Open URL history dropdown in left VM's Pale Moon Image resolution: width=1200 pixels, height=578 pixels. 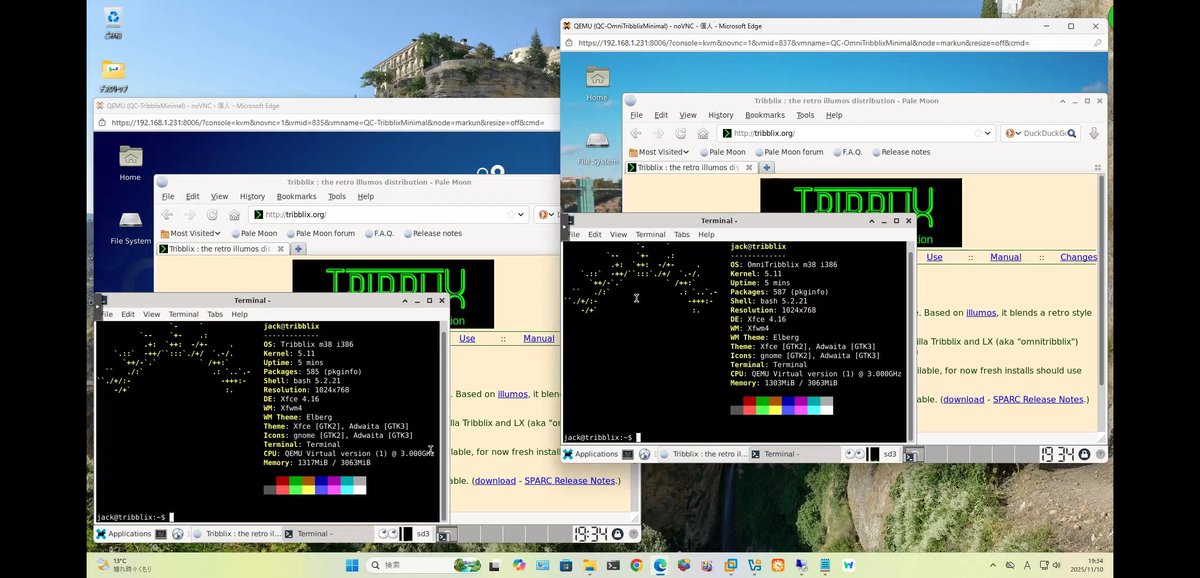[522, 214]
